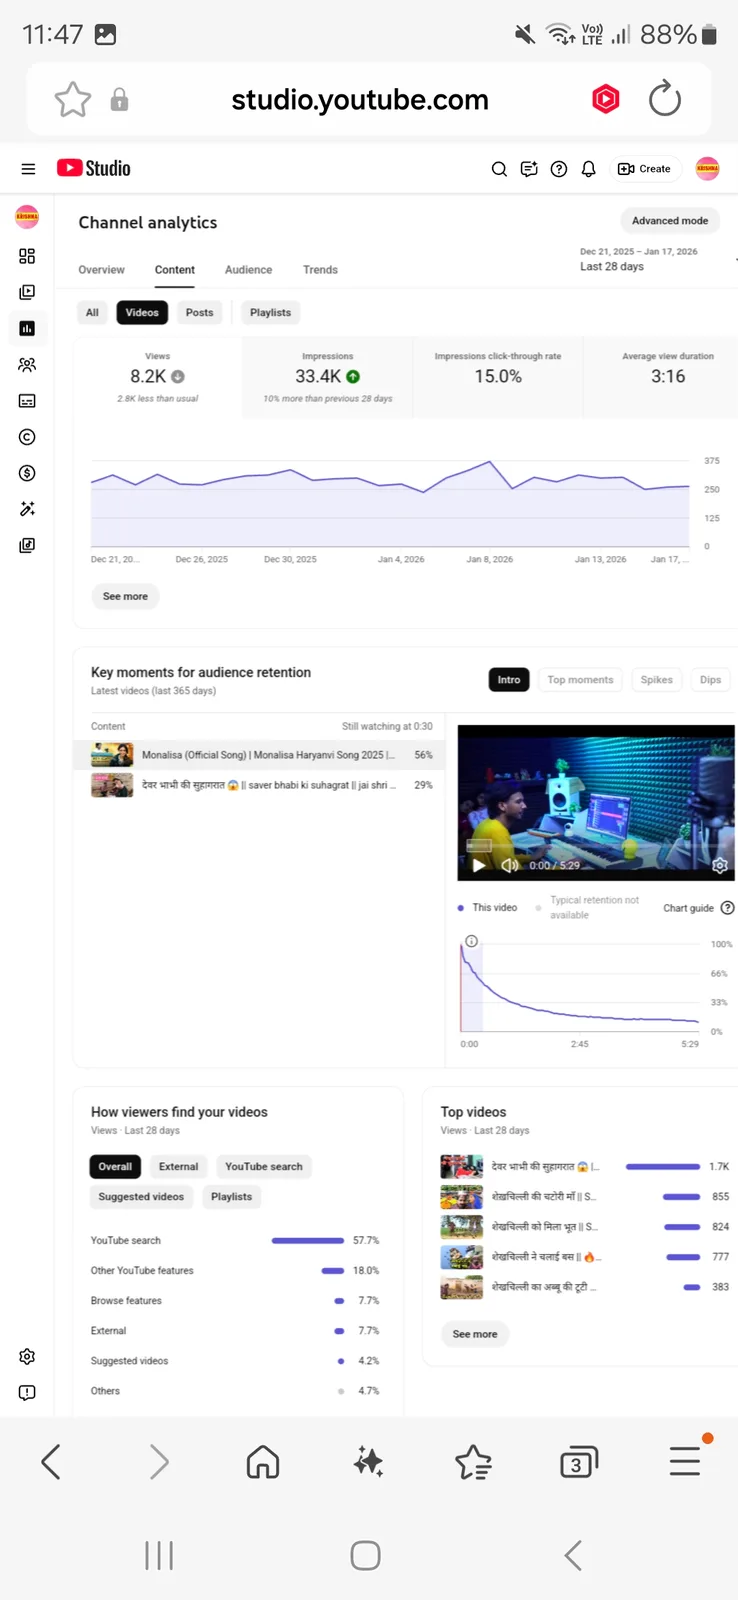Select the YouTube search chip
Viewport: 738px width, 1600px height.
[x=264, y=1167]
